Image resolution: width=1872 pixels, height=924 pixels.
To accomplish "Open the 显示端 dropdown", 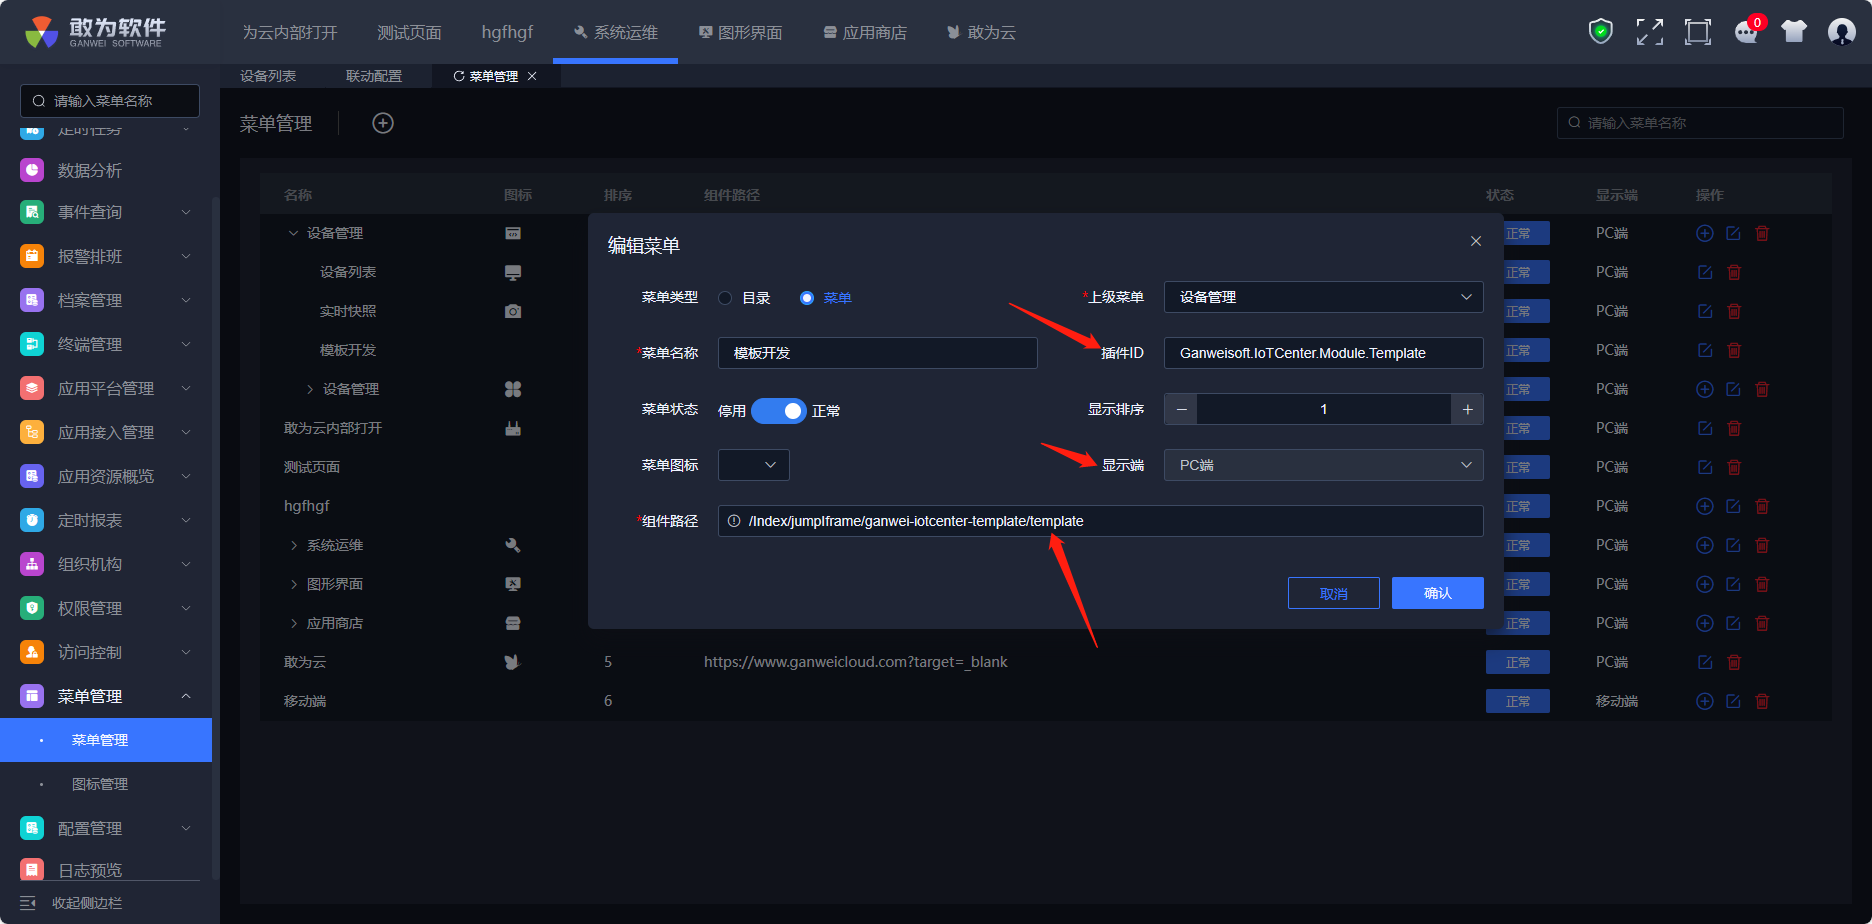I will click(x=1322, y=465).
